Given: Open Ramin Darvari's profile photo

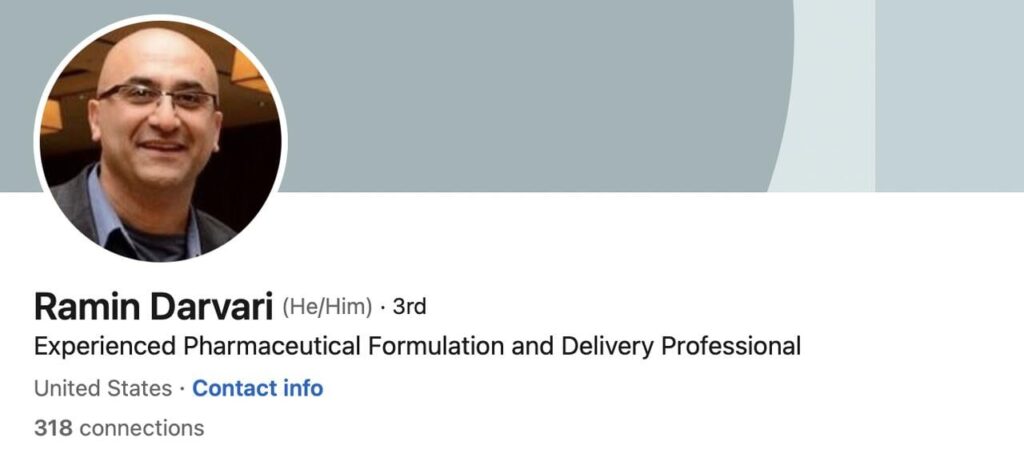Looking at the screenshot, I should pyautogui.click(x=160, y=140).
